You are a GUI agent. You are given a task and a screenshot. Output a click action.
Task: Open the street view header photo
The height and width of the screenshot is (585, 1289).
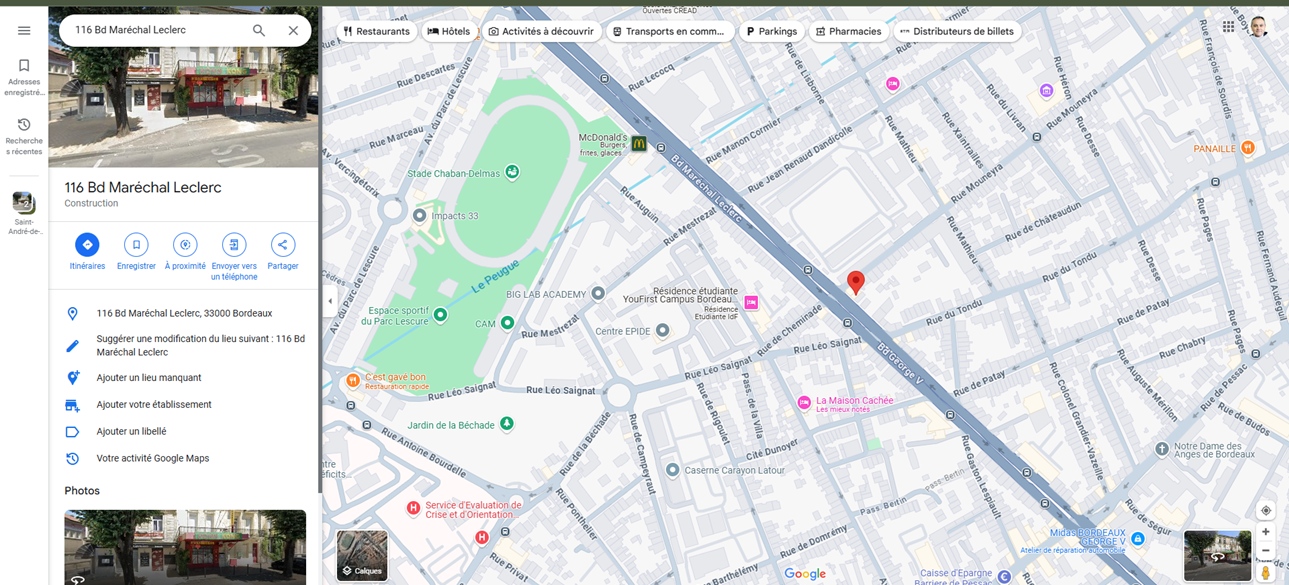coord(184,108)
